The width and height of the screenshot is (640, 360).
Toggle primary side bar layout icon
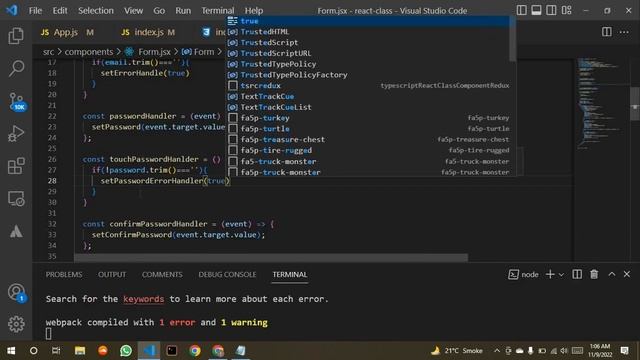pos(521,10)
